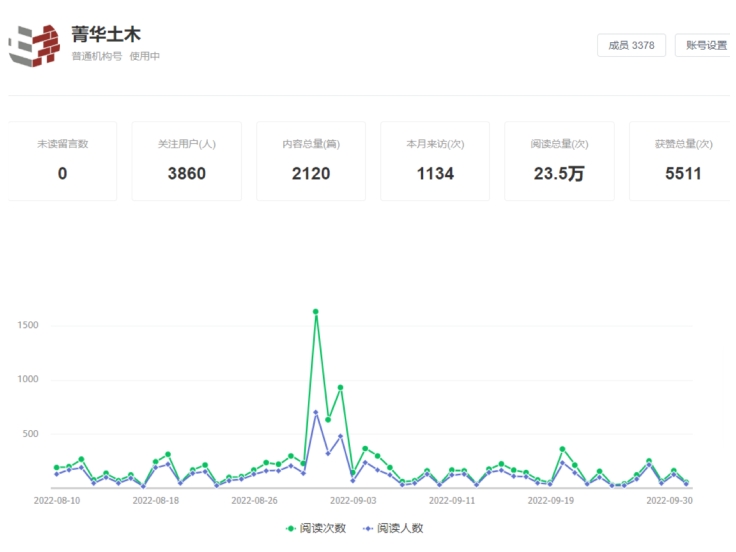Select the 未读留言数 stat card

[x=62, y=161]
